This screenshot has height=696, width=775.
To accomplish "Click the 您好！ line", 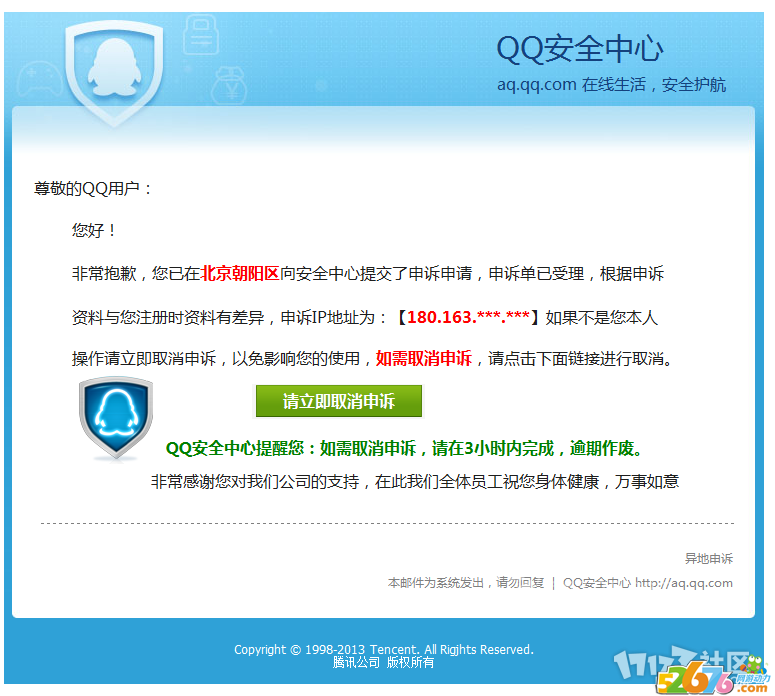I will coord(94,230).
